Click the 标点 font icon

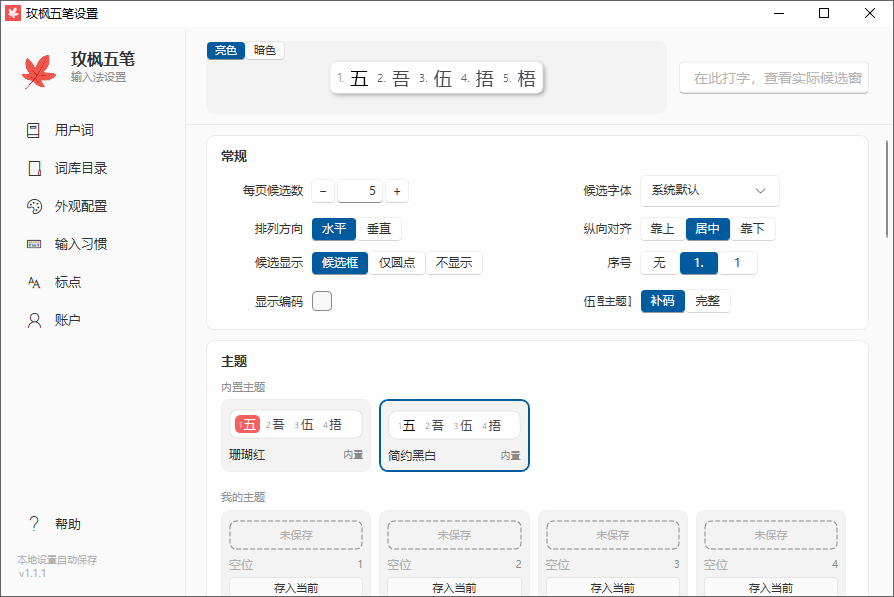pos(34,282)
